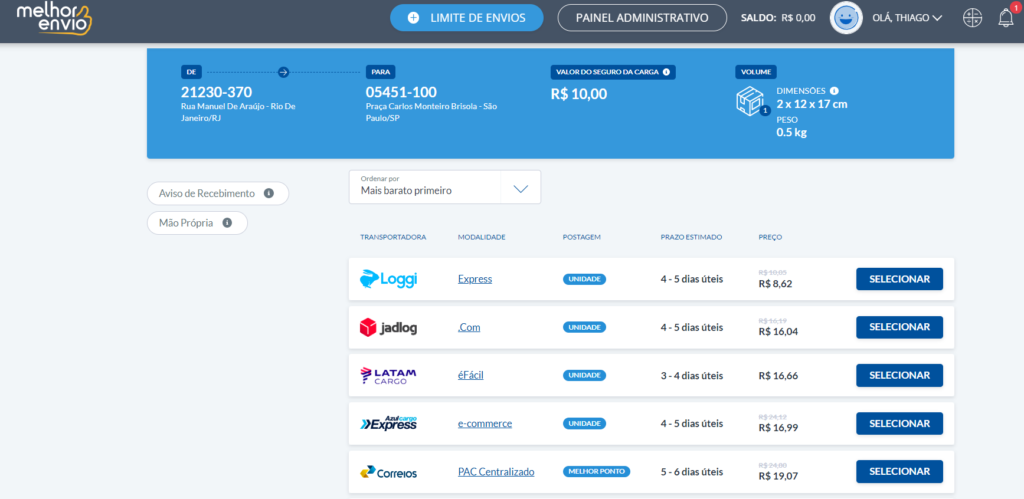Open Painel Administrativo

642,18
